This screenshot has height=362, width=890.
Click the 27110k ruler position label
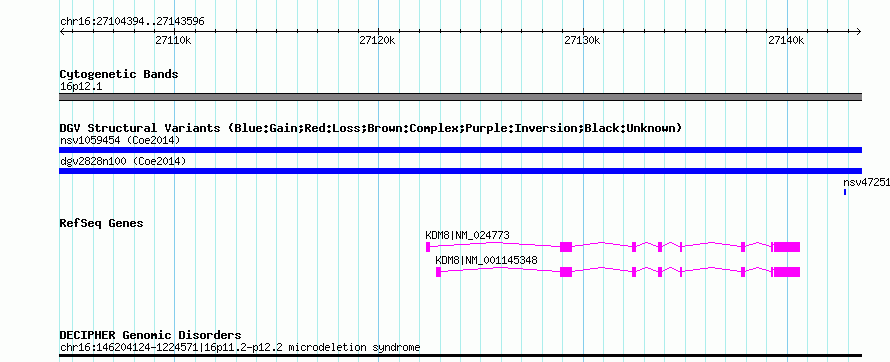(173, 41)
